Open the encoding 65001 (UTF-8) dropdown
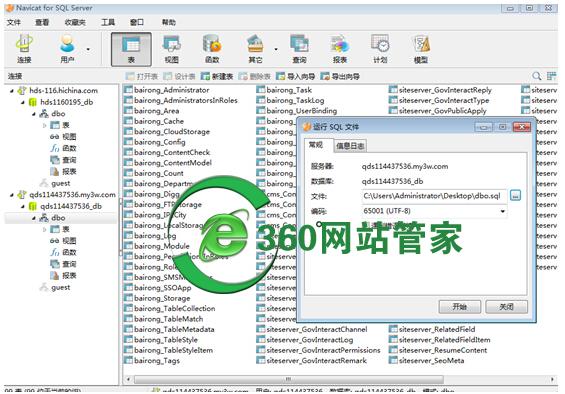Image resolution: width=565 pixels, height=394 pixels. point(502,211)
